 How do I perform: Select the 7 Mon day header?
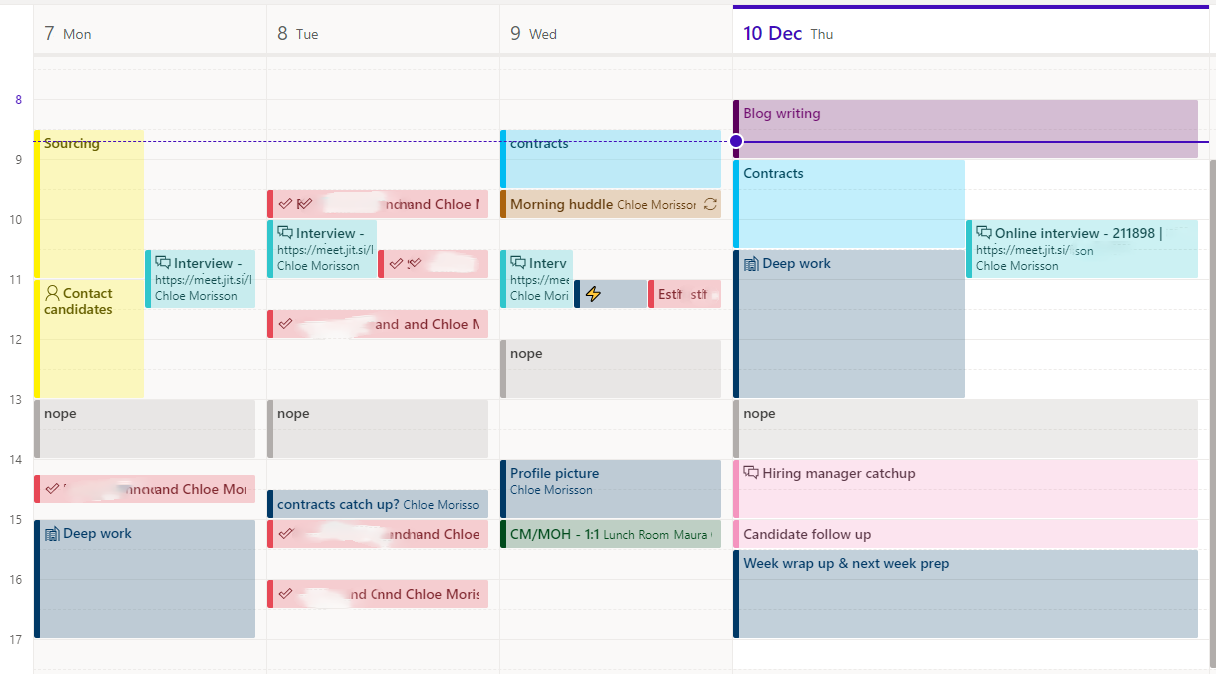click(x=68, y=34)
